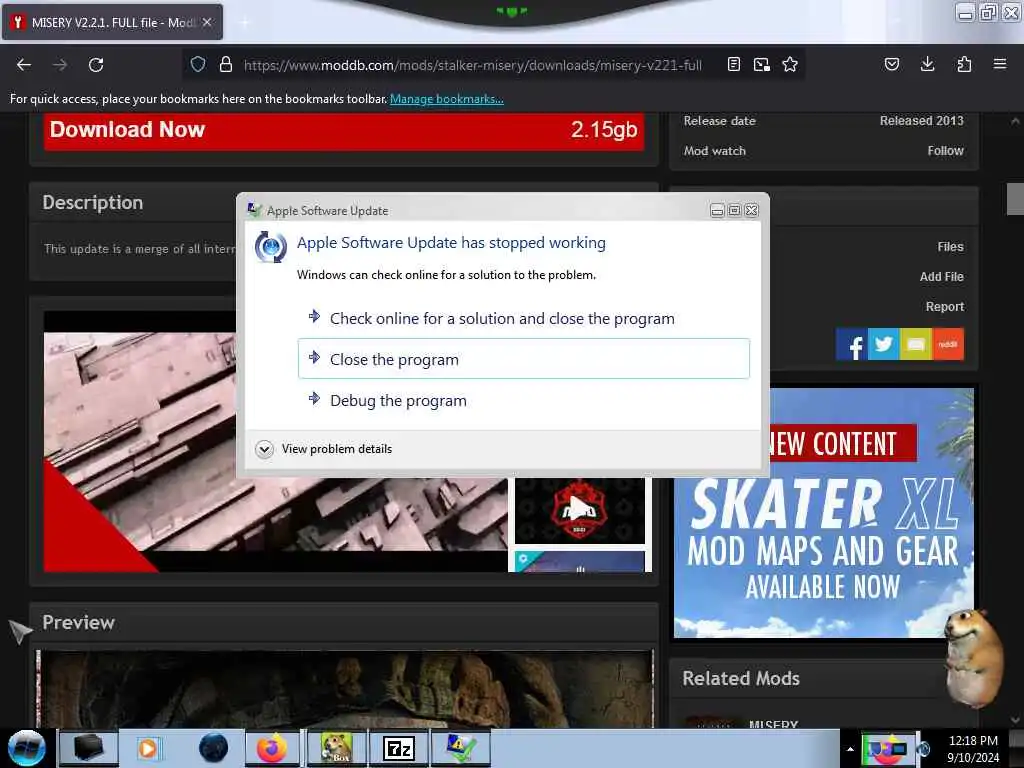Open the dark globe taskbar icon

tap(213, 748)
